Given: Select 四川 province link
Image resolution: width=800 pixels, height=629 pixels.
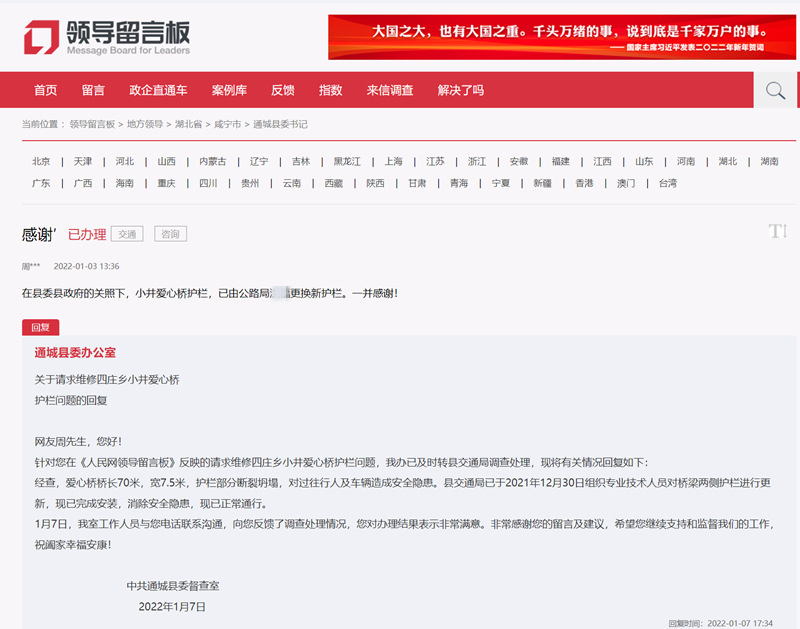Looking at the screenshot, I should (208, 183).
